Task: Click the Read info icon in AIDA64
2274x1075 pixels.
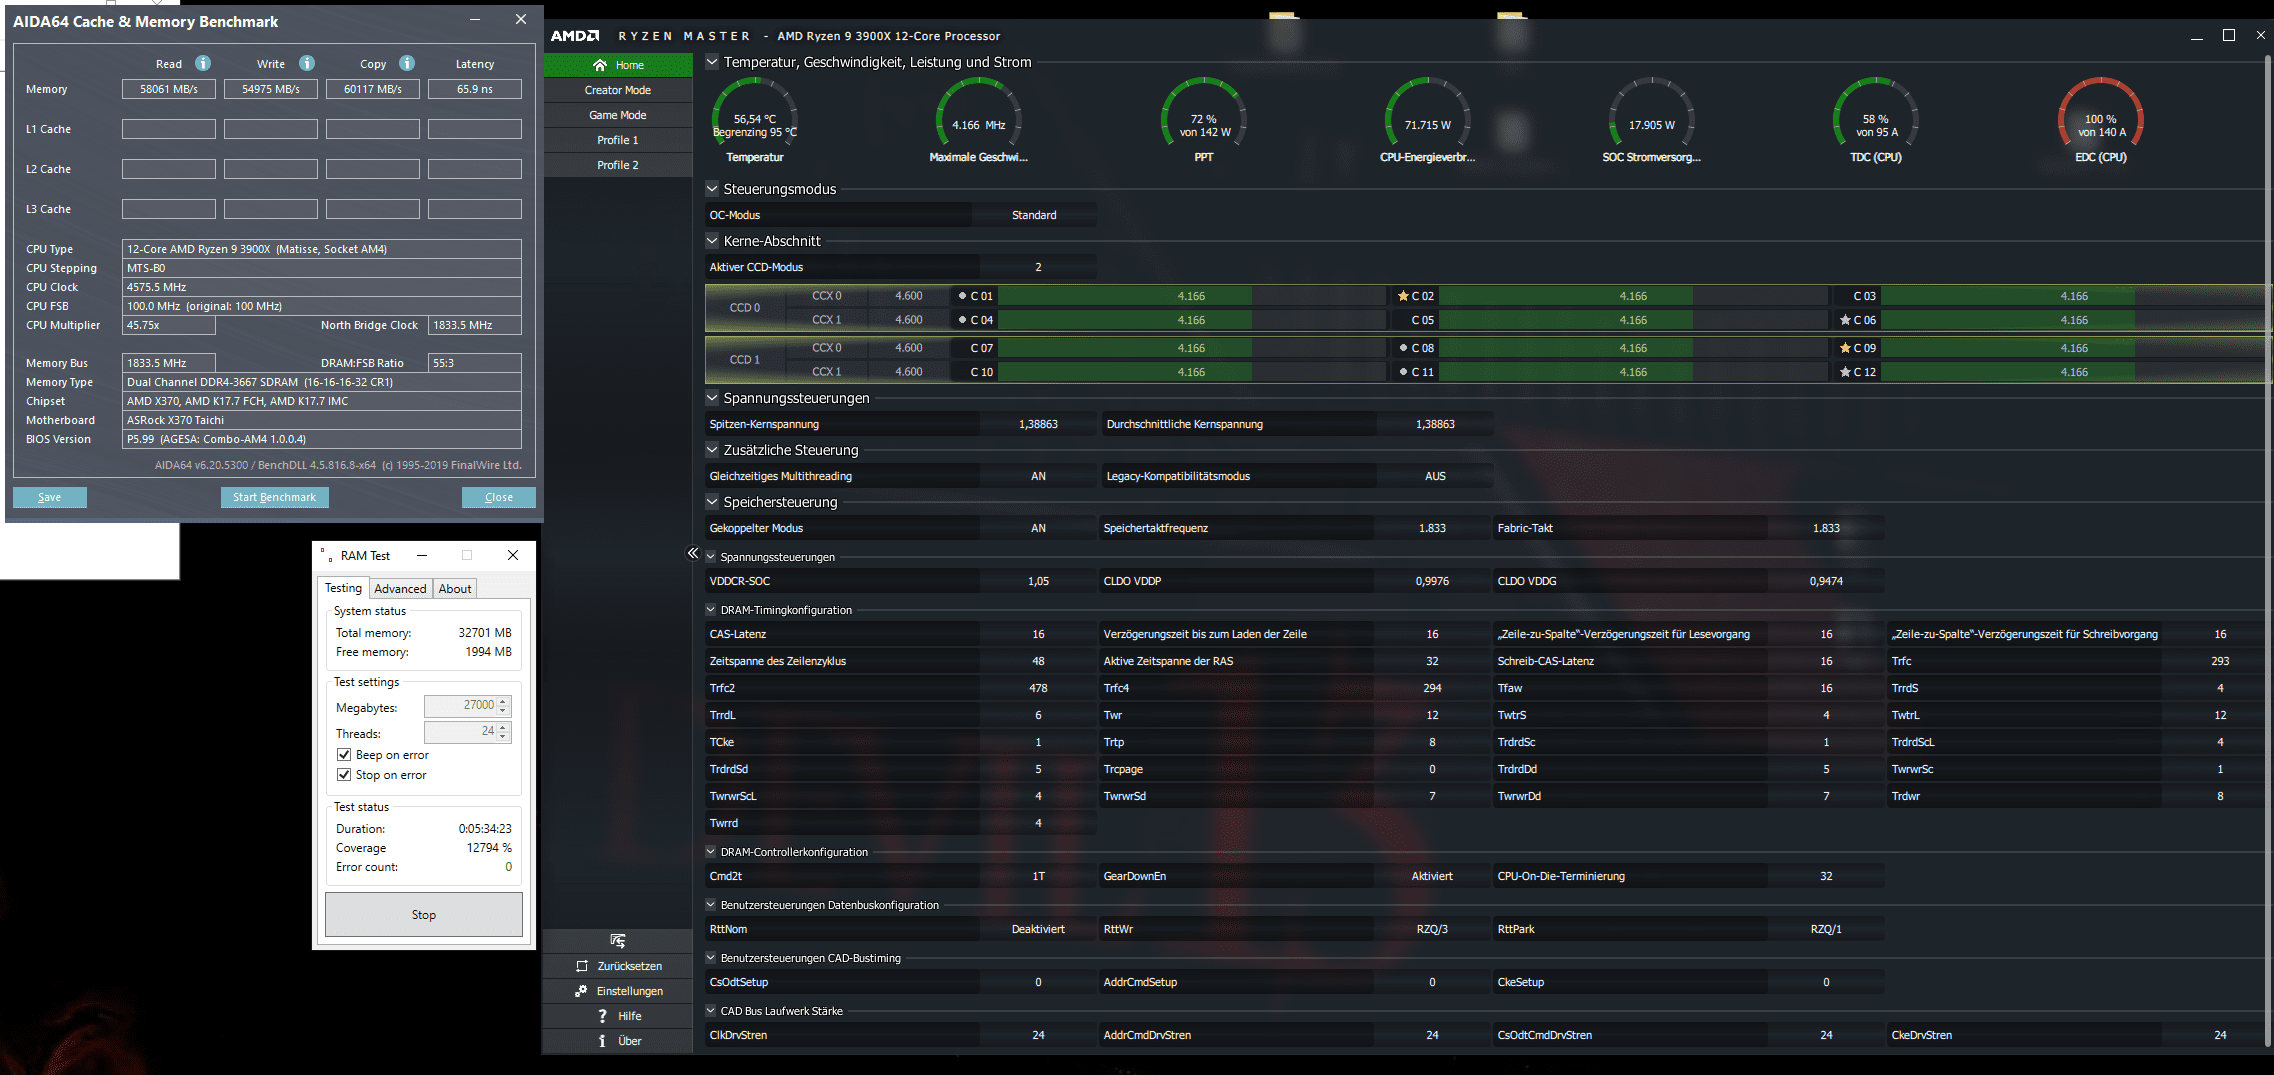Action: coord(203,63)
